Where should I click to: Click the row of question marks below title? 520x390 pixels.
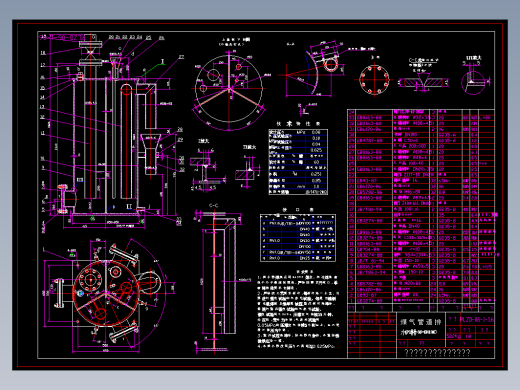pos(437,353)
